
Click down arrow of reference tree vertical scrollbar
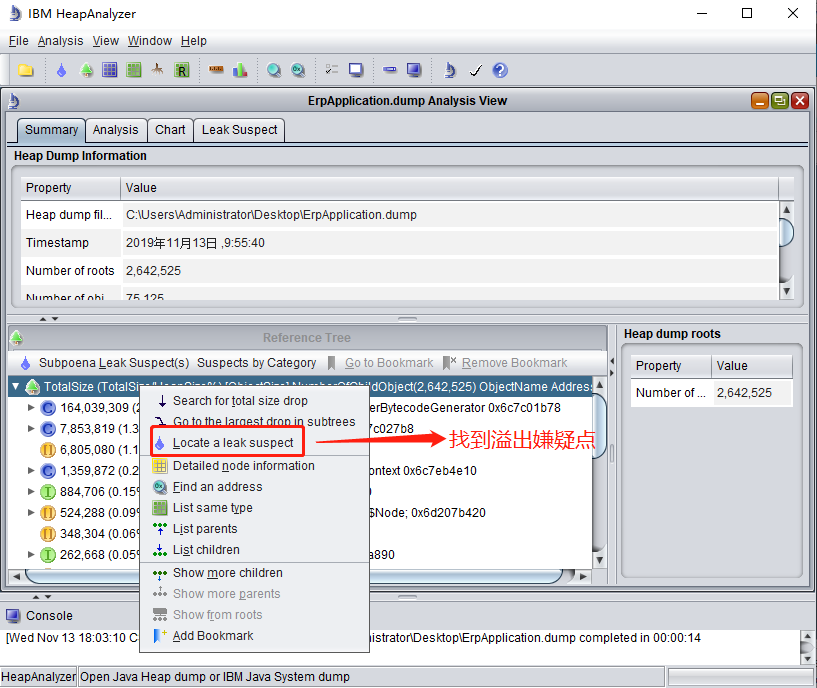(599, 560)
